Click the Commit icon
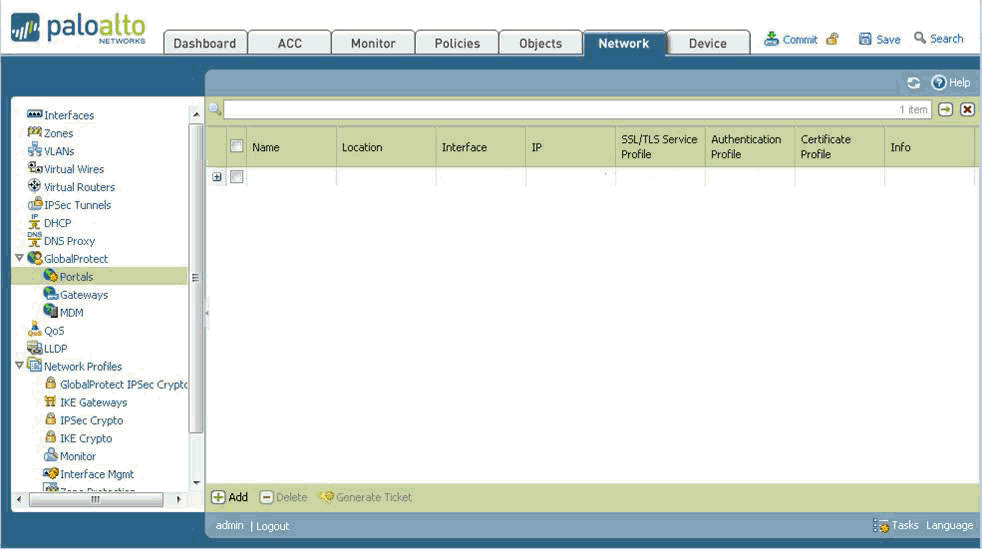 point(771,39)
